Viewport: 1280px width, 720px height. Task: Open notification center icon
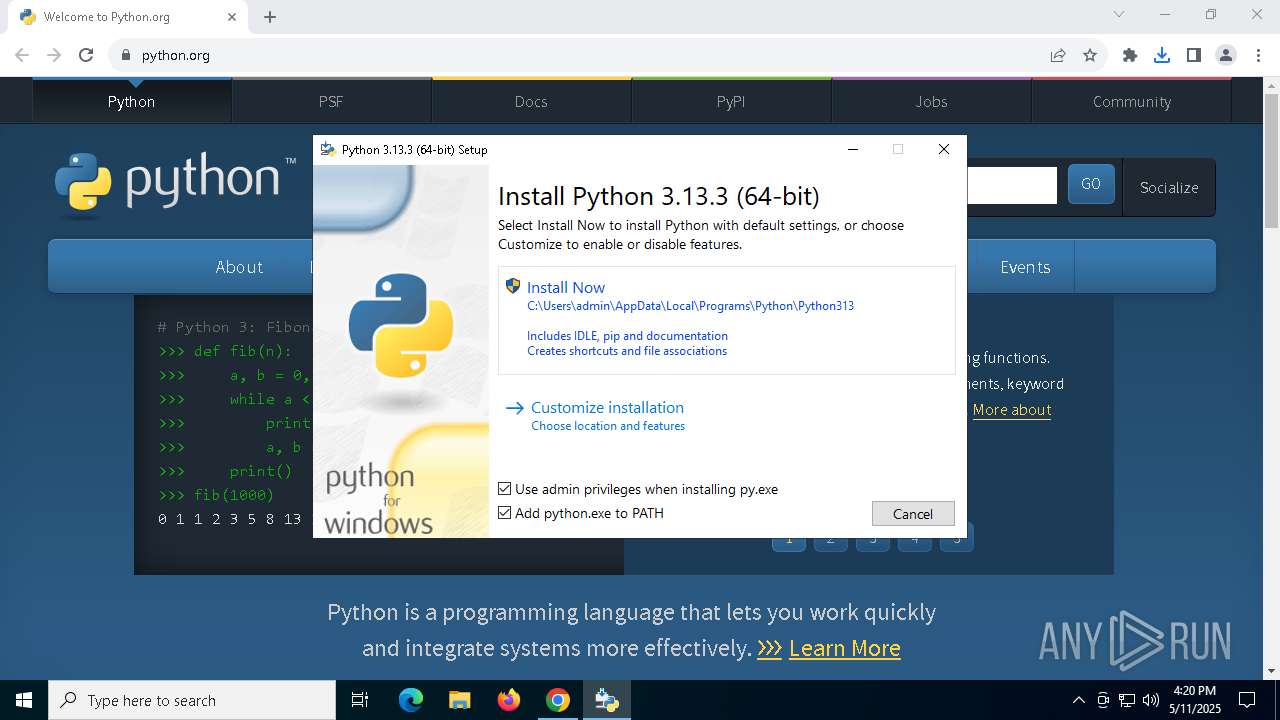tap(1247, 700)
